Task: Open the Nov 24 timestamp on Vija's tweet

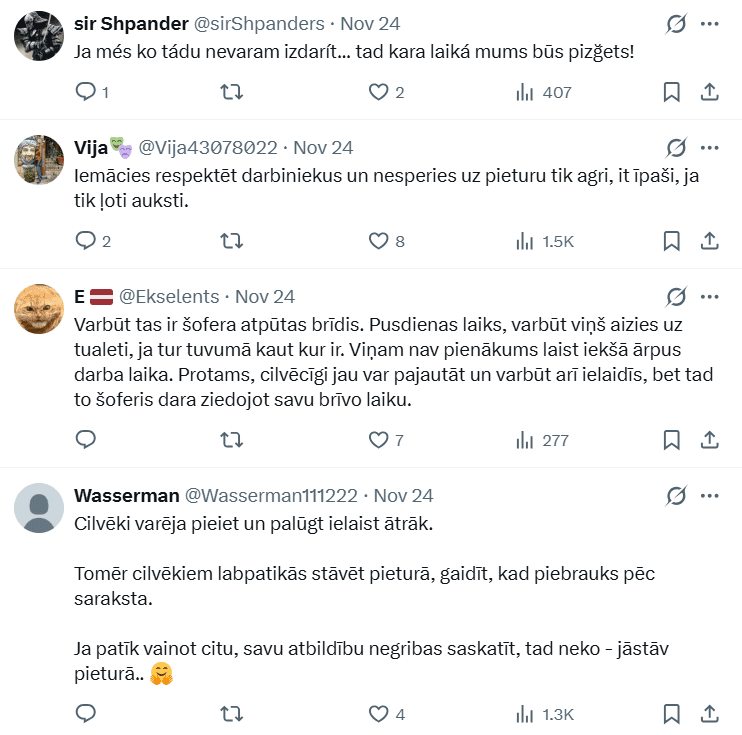Action: pos(323,148)
